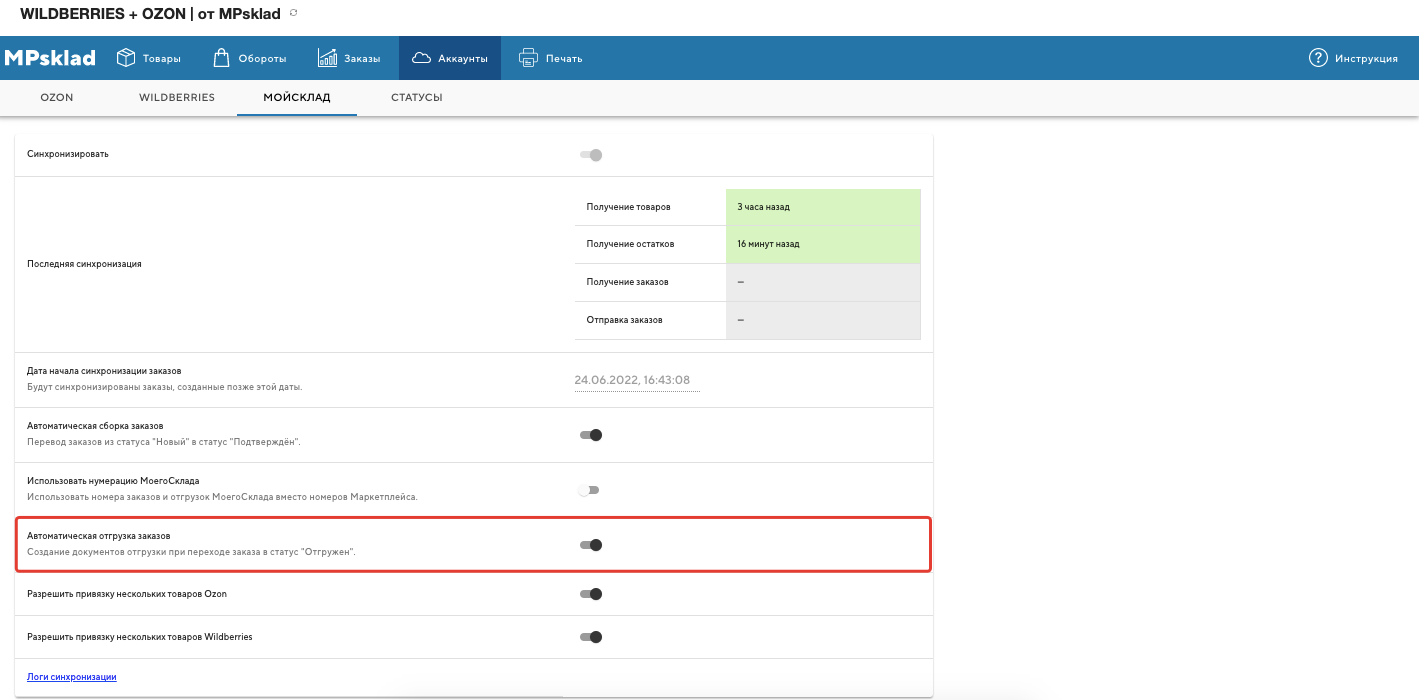Open the Обороты section
1419x700 pixels.
250,58
